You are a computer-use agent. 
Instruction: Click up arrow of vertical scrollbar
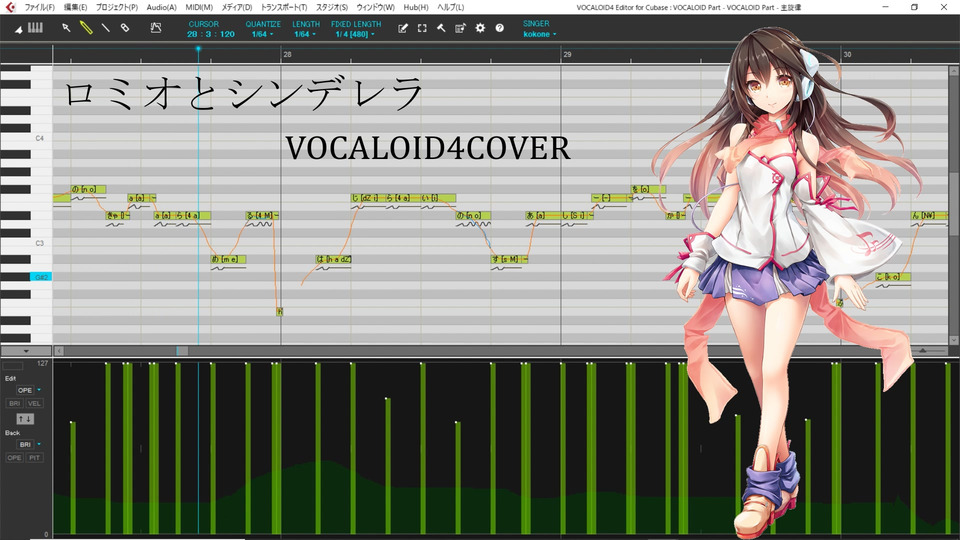click(954, 72)
